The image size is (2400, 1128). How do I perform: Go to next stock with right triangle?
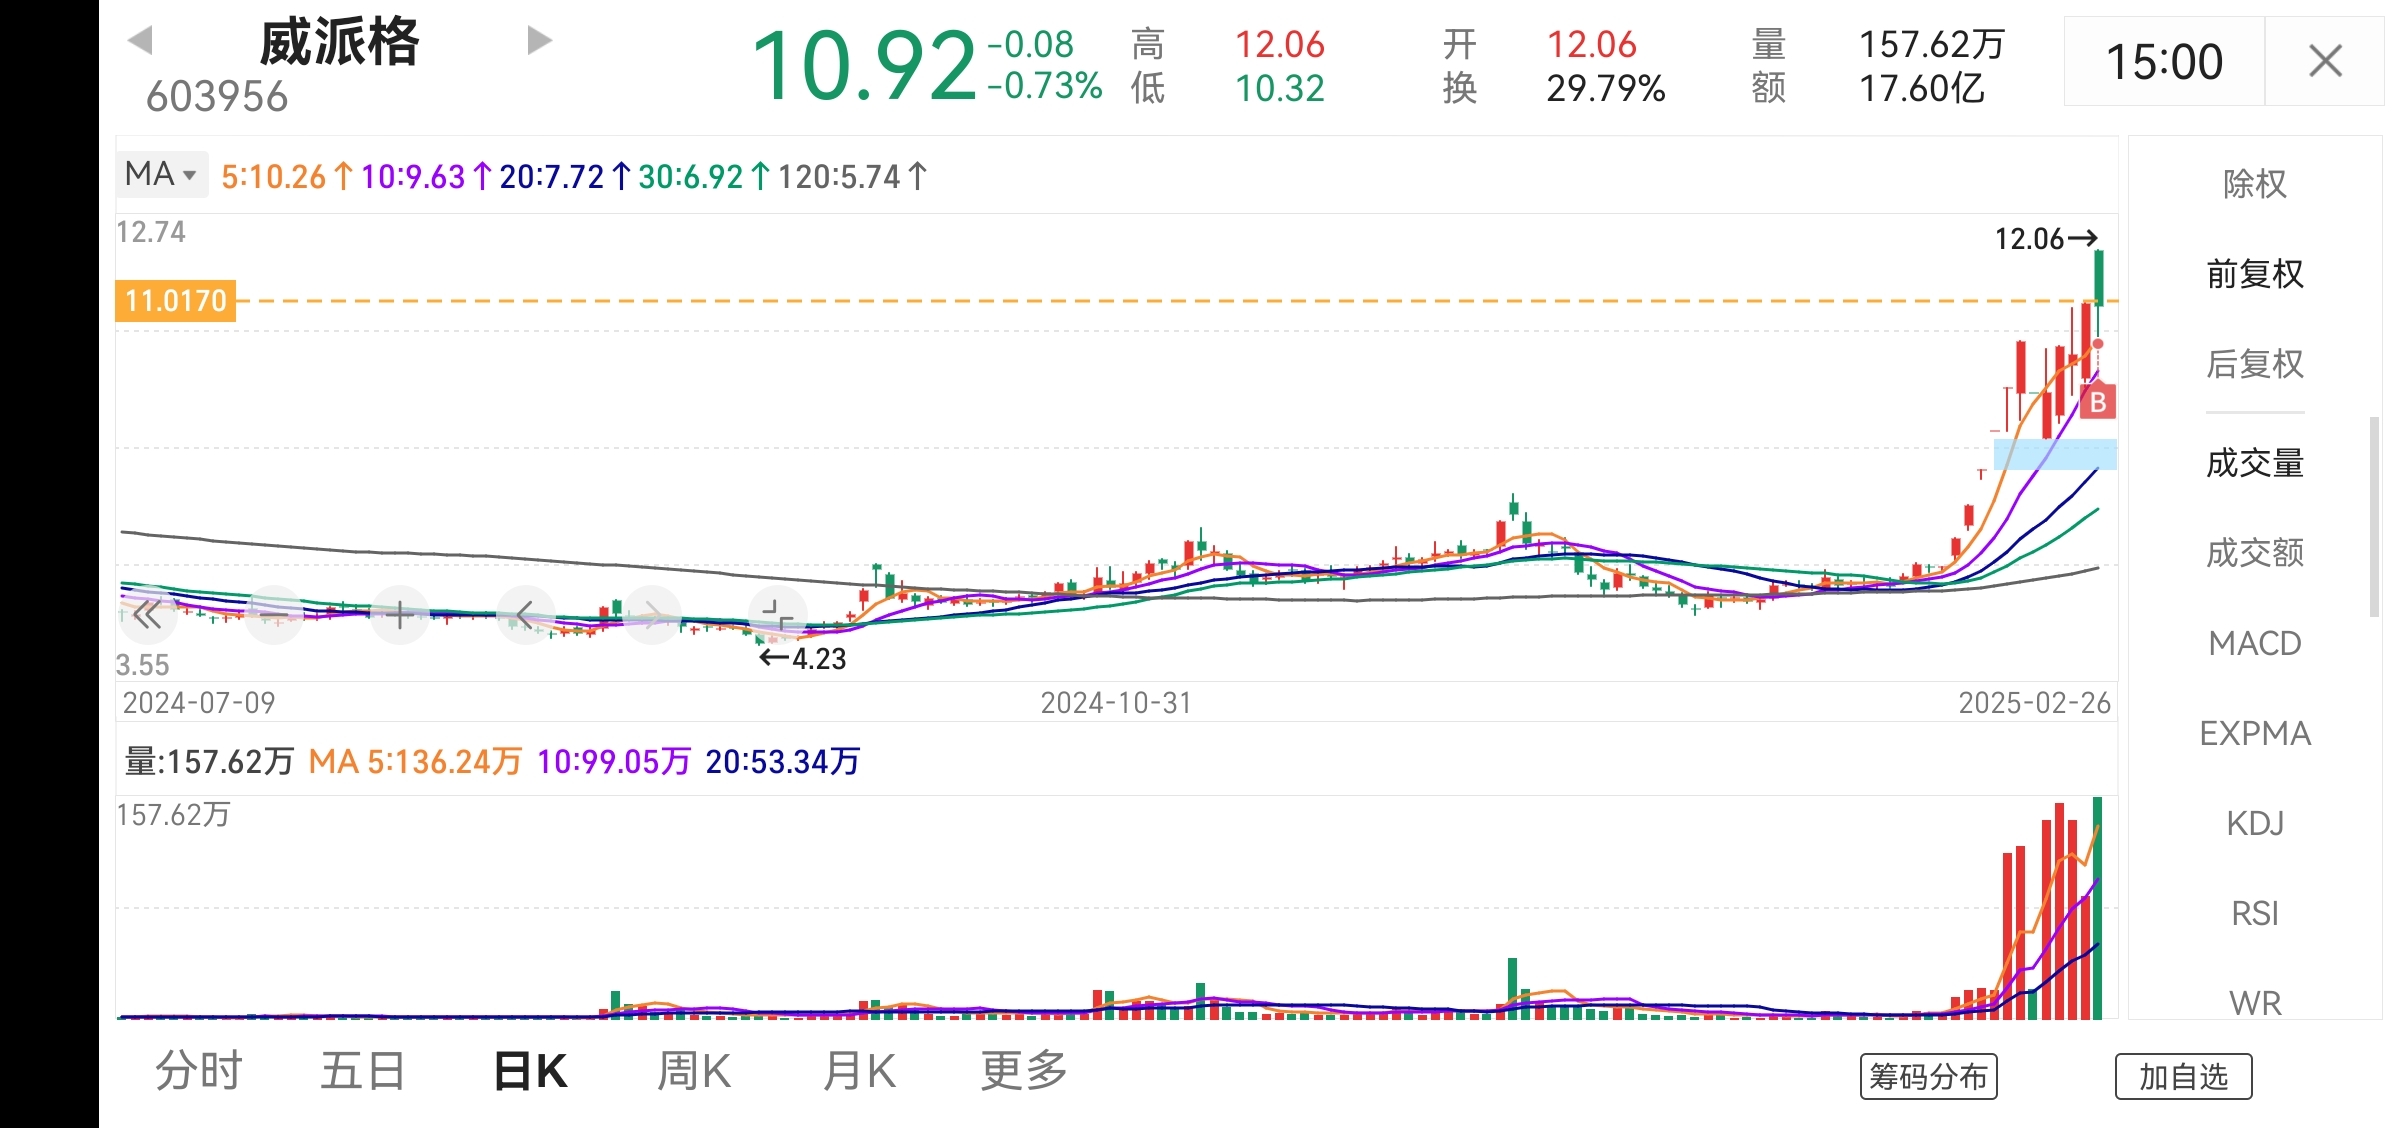pos(539,41)
